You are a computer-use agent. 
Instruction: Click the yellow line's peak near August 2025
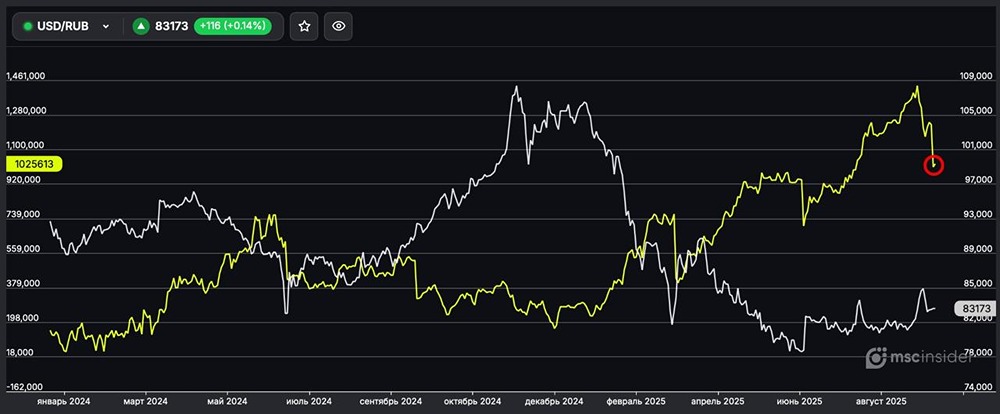pos(917,87)
